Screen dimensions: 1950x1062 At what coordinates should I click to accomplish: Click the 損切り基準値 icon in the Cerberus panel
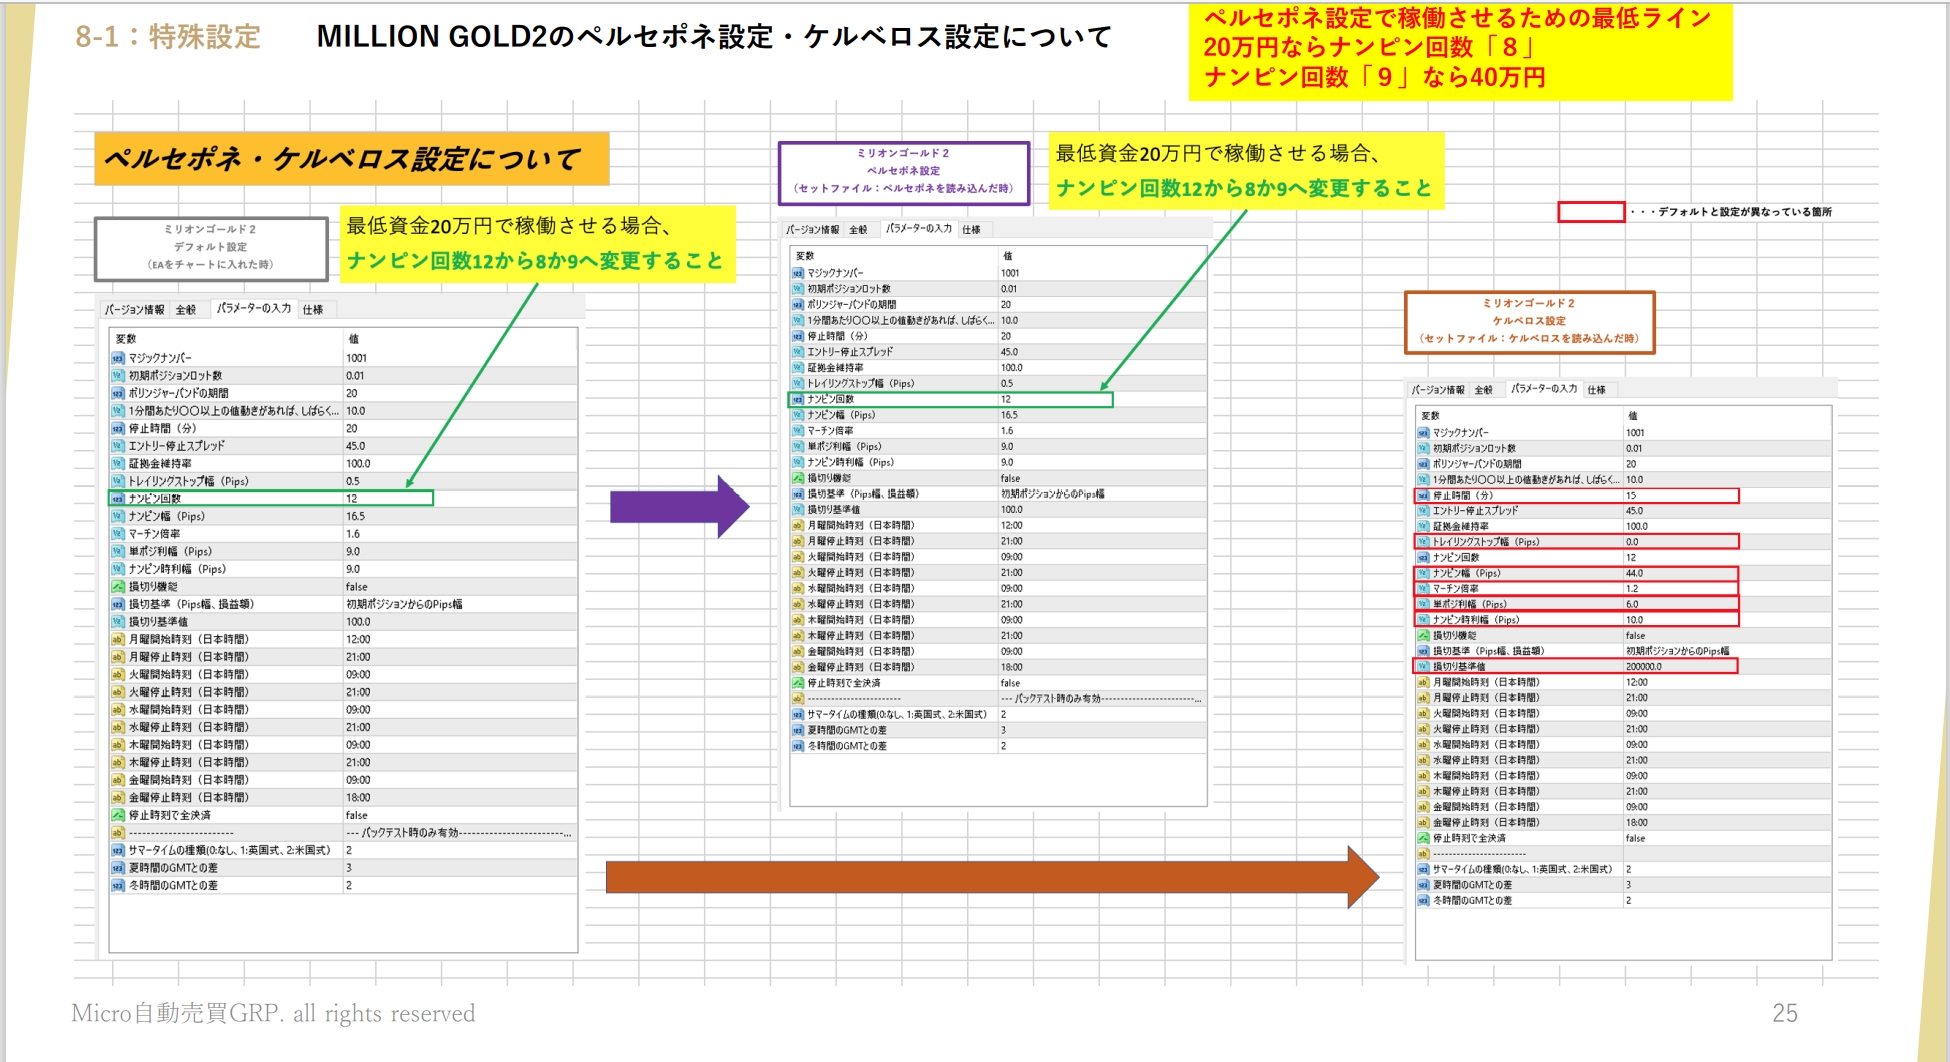(1423, 667)
